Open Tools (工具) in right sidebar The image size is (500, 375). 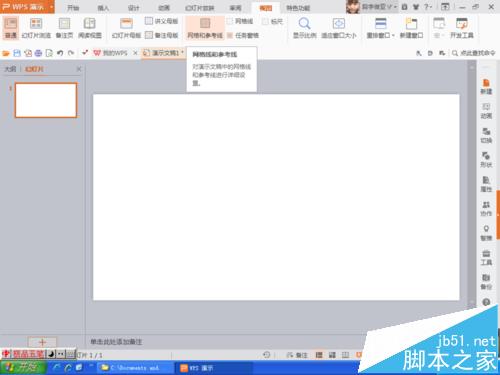pos(486,257)
